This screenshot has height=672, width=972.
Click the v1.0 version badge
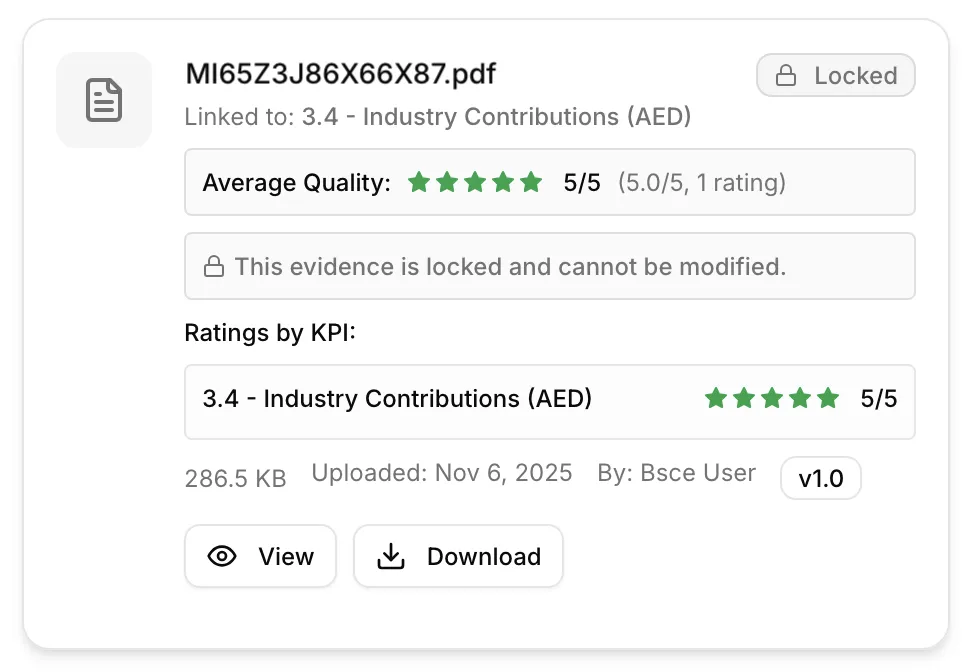point(820,478)
